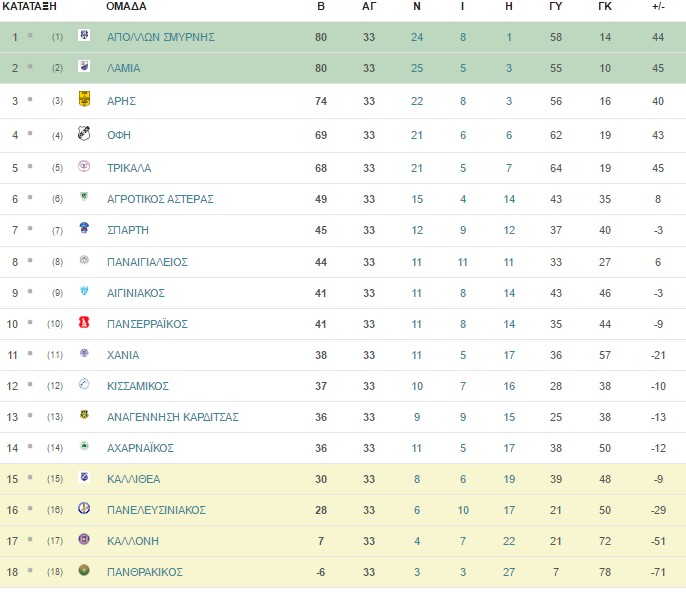
Task: Open the ΑΓΡΟΤΙΚΟΣ ΑΣΤΕΡΑΣ team page
Action: pos(160,199)
